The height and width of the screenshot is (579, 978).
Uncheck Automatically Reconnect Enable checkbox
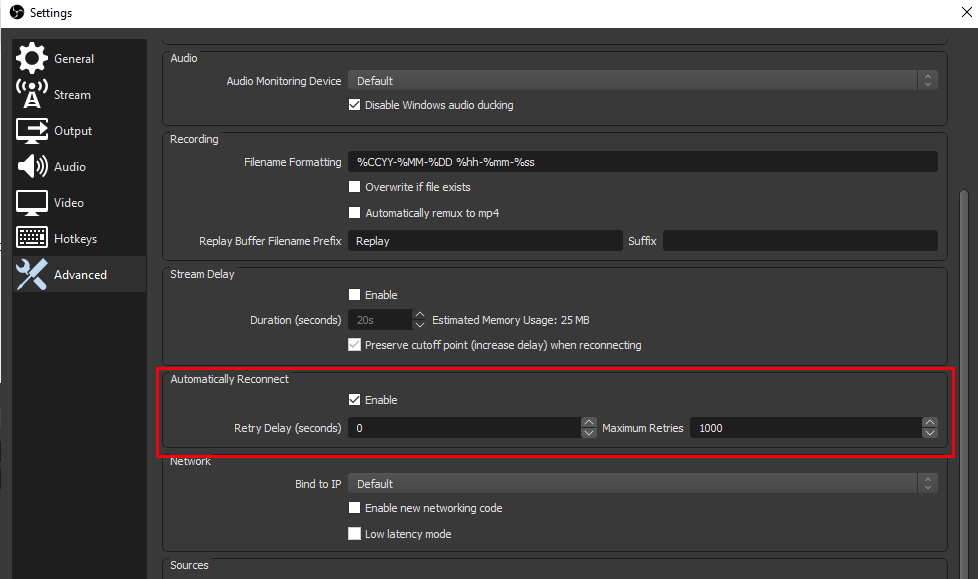354,399
